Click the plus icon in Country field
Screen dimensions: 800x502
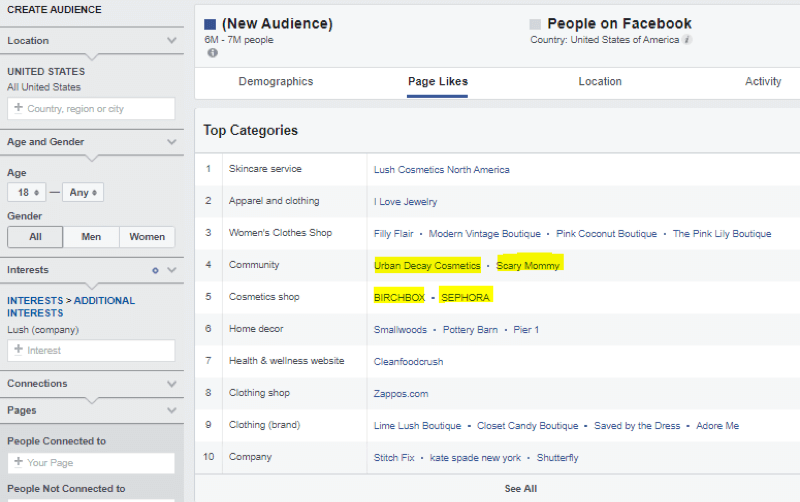(18, 108)
